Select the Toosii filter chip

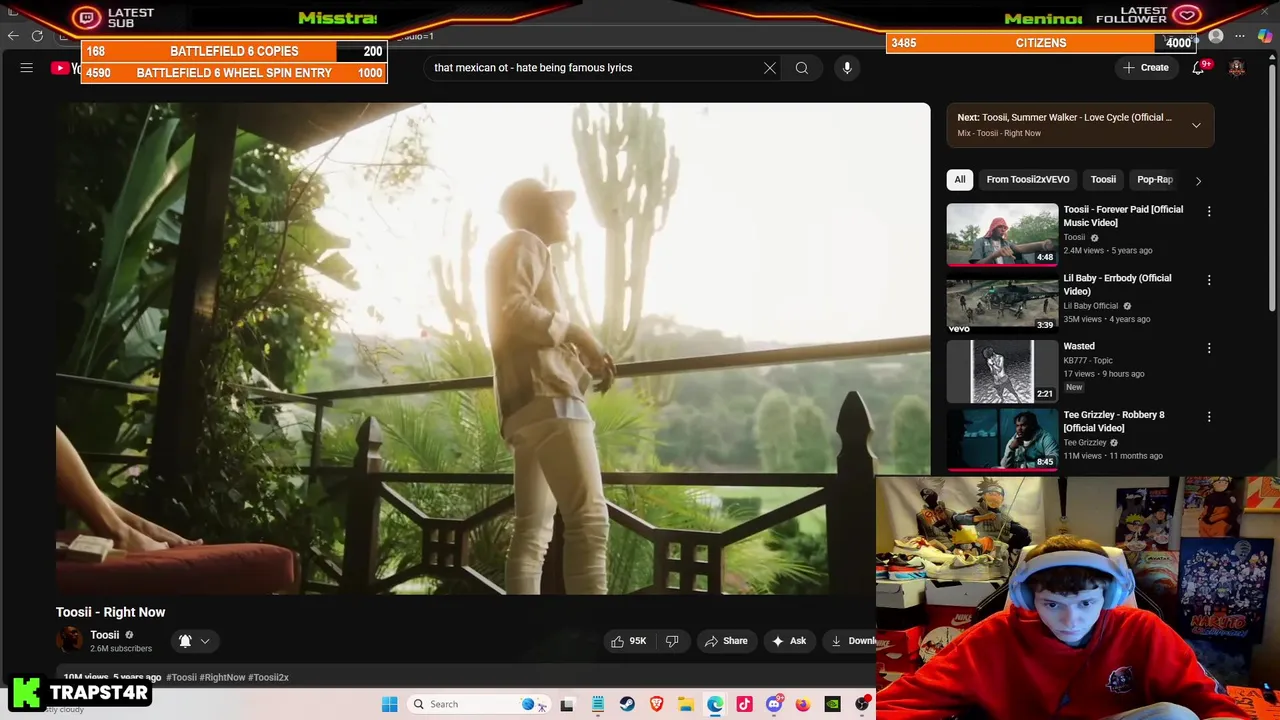tap(1103, 180)
